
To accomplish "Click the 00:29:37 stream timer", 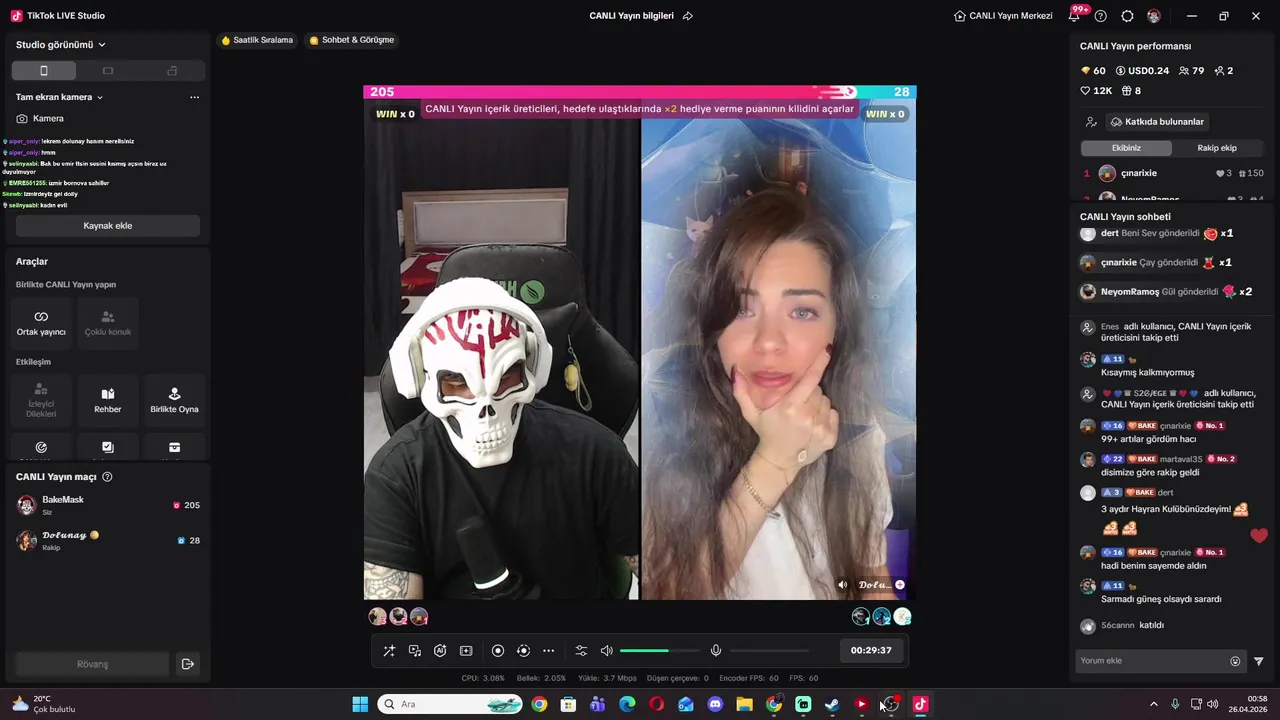I will 871,650.
